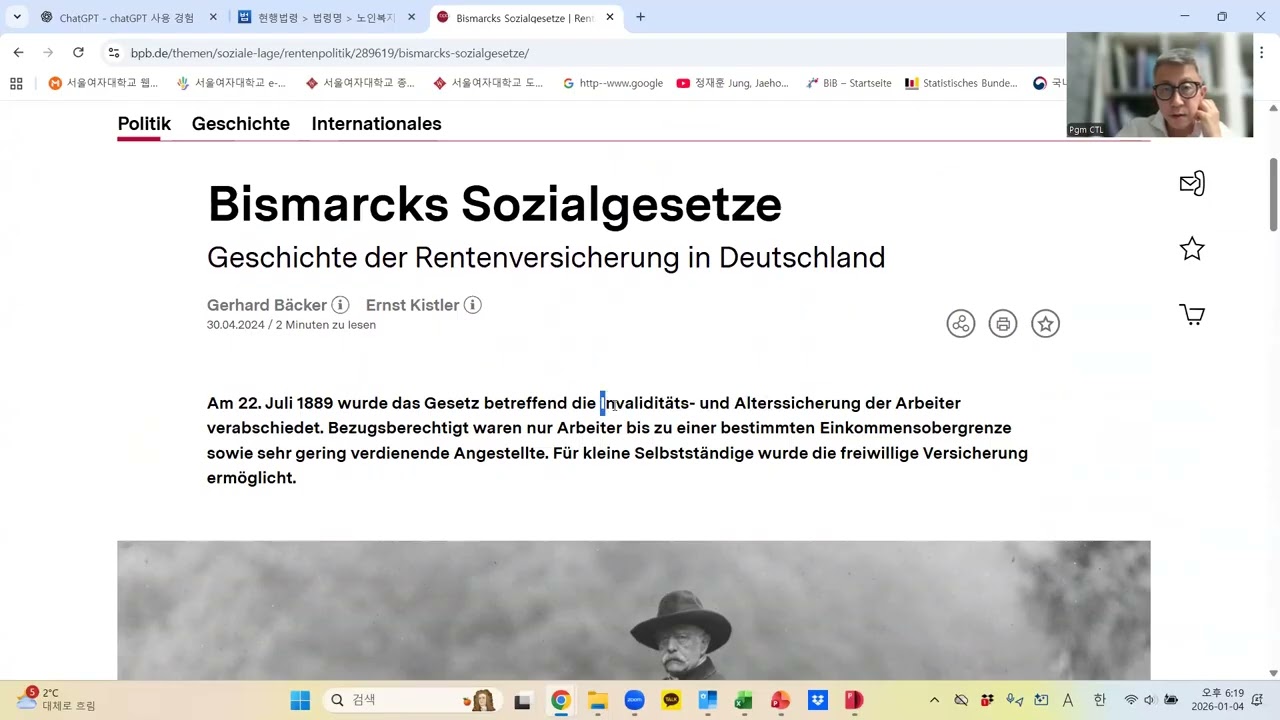The height and width of the screenshot is (720, 1280).
Task: Click the print icon beside the share icon
Action: (1003, 323)
